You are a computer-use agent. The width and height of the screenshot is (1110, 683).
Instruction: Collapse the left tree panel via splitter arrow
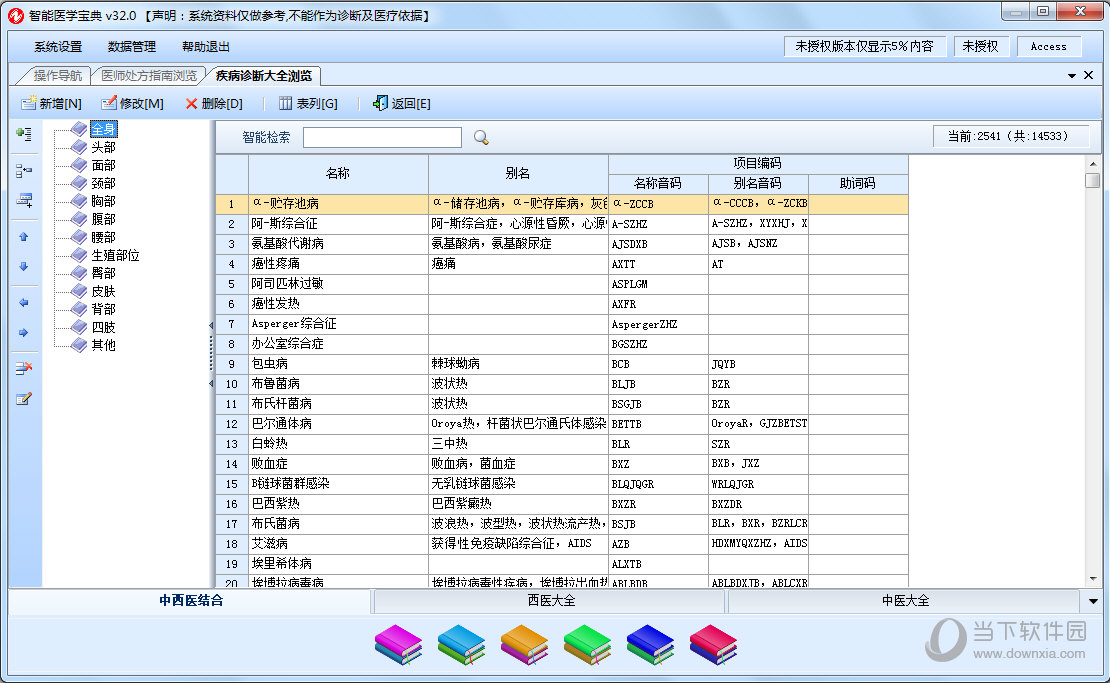(x=211, y=326)
